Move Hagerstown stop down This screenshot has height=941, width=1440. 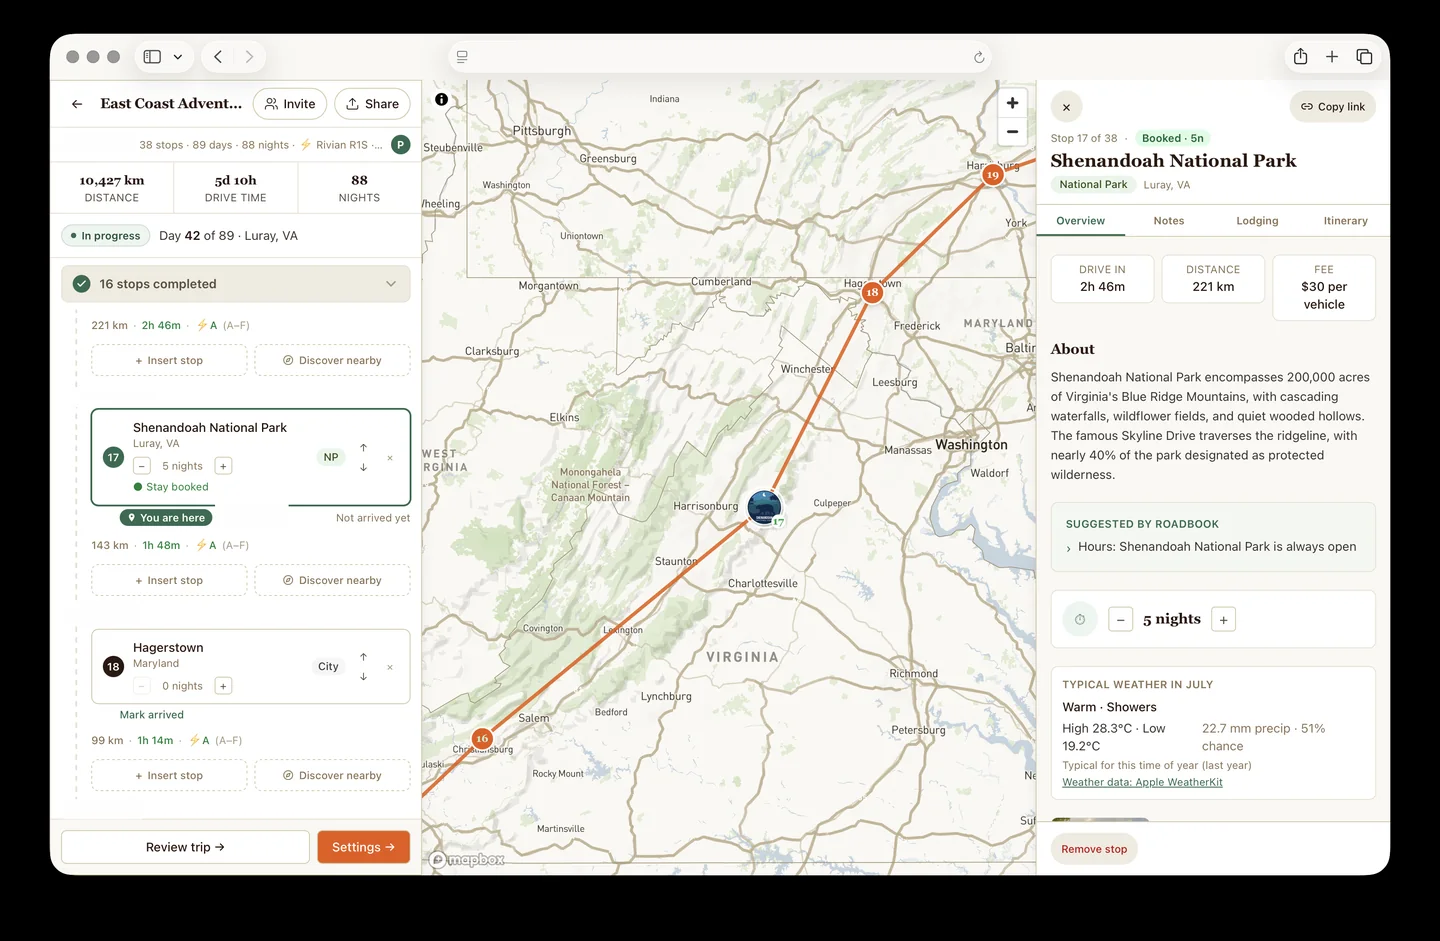363,677
